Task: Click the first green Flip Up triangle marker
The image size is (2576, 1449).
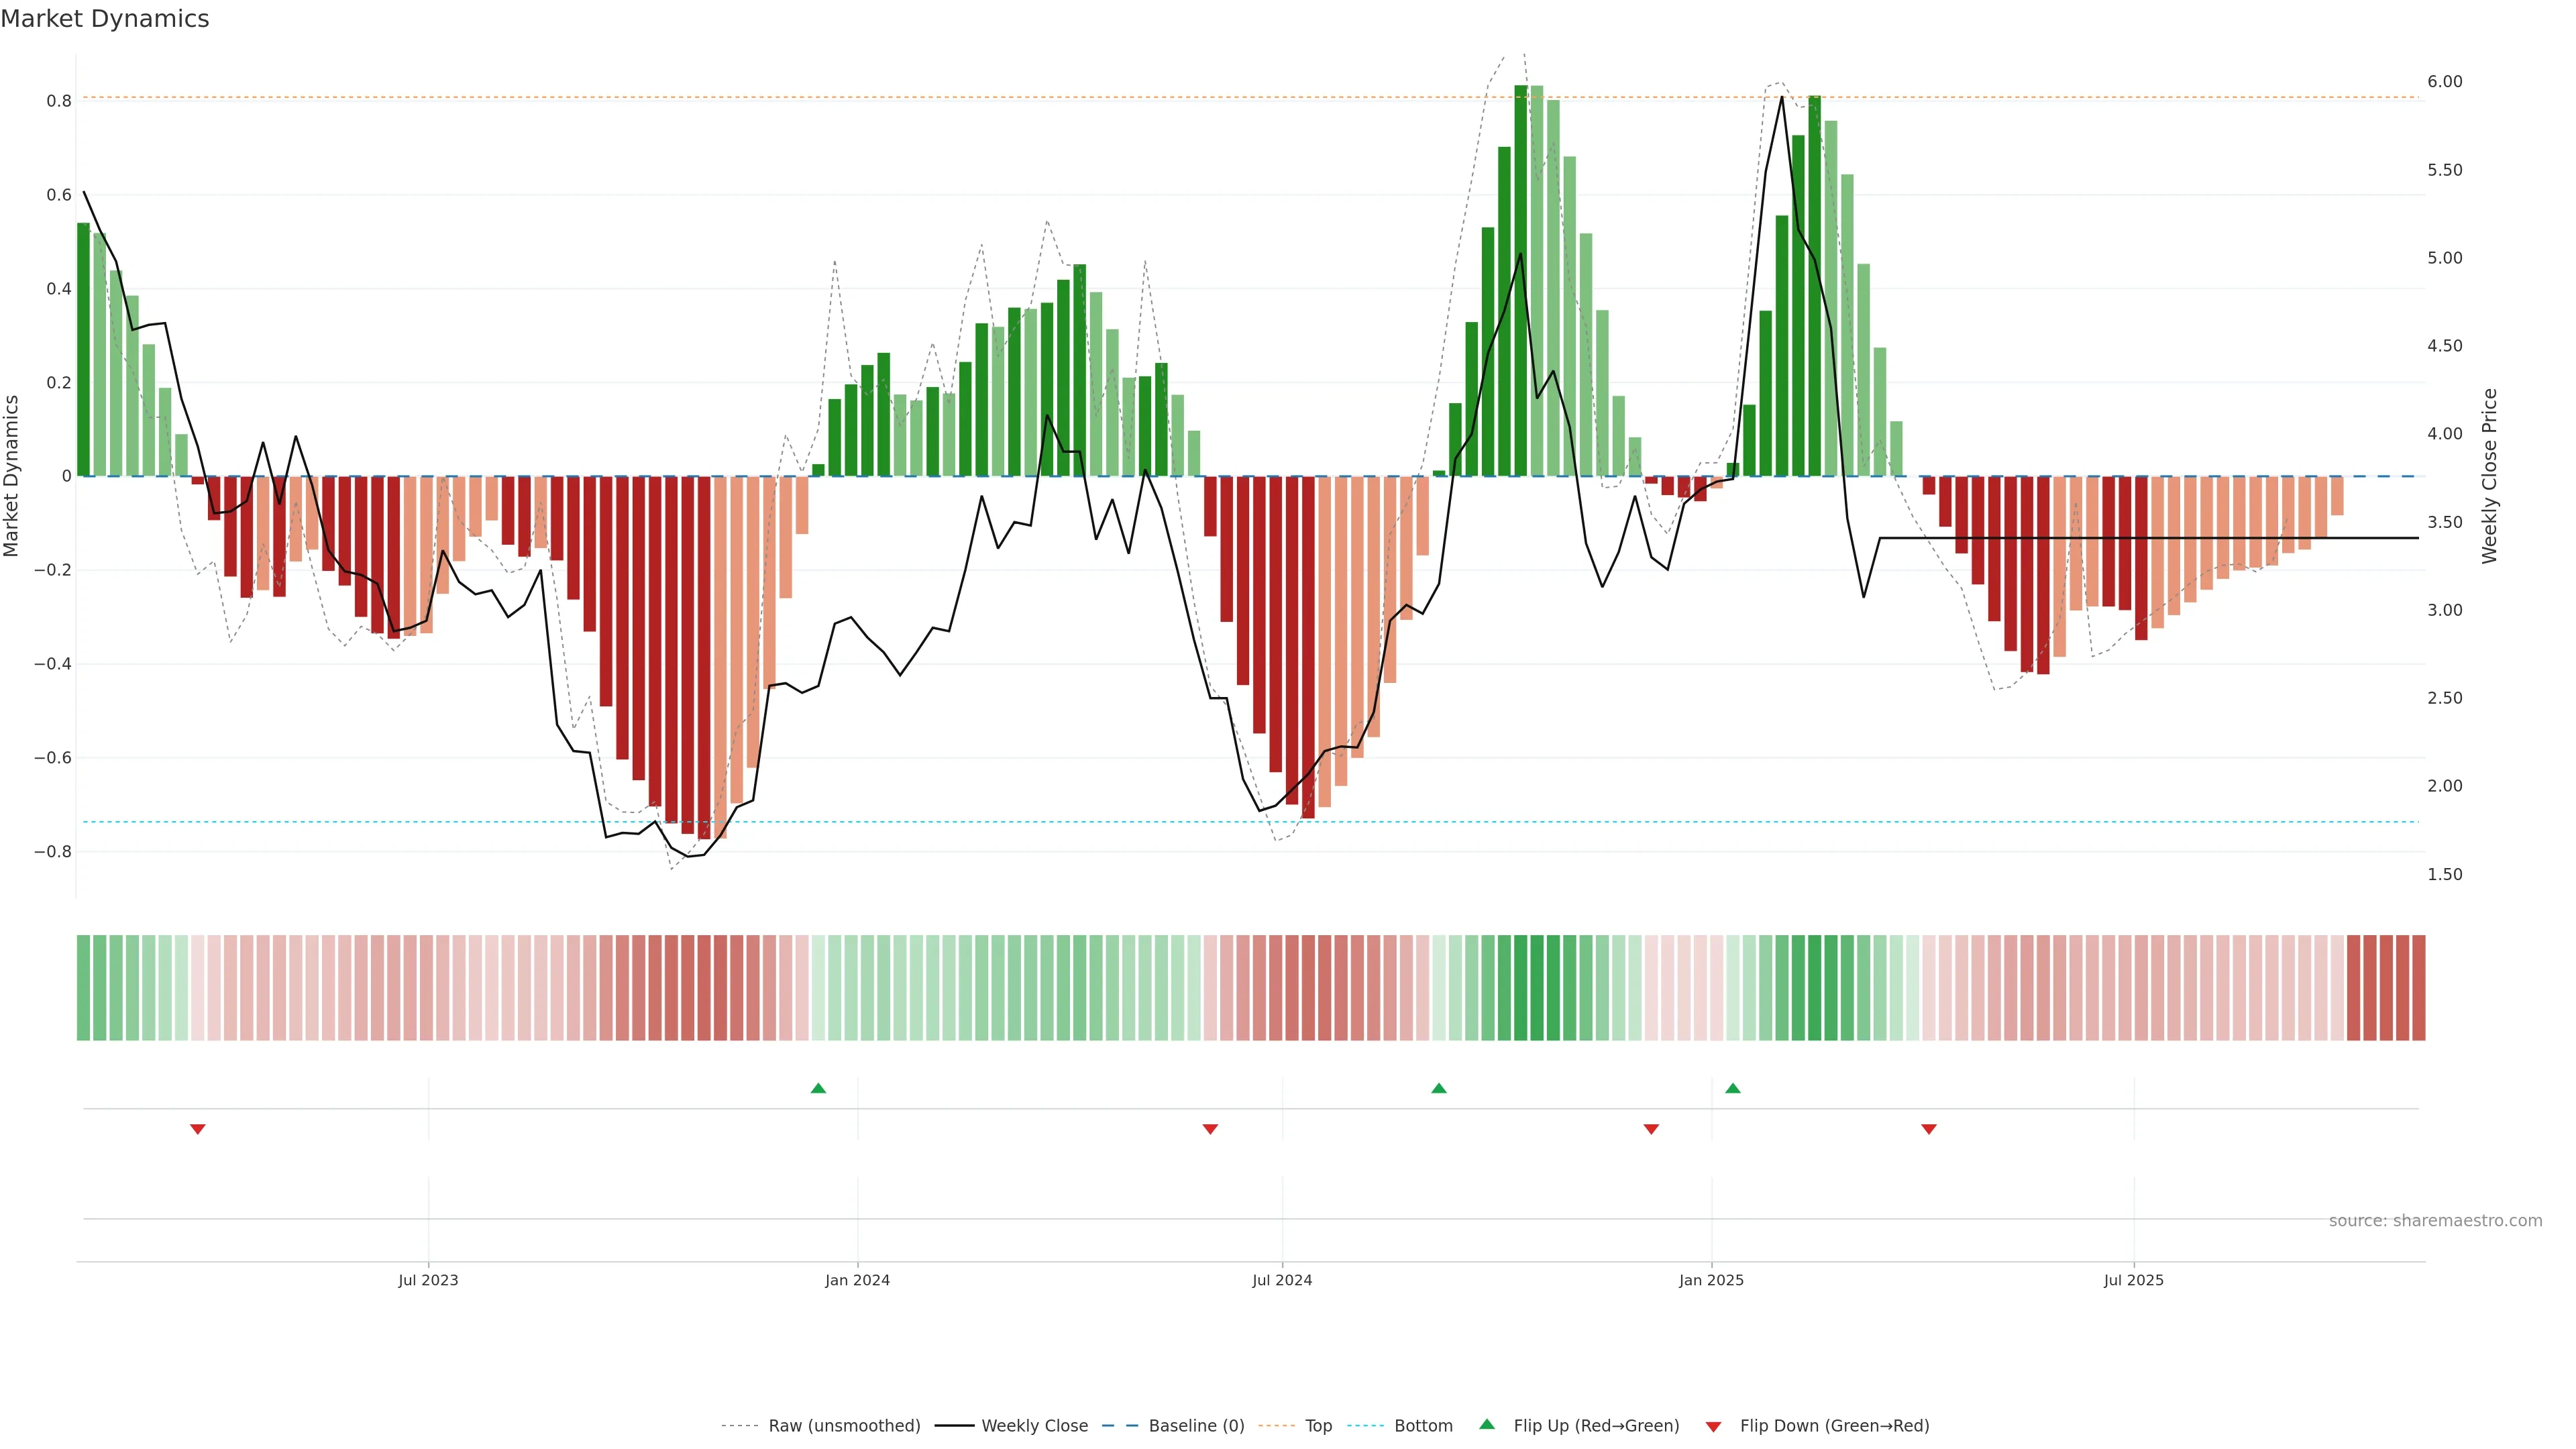Action: tap(818, 1088)
